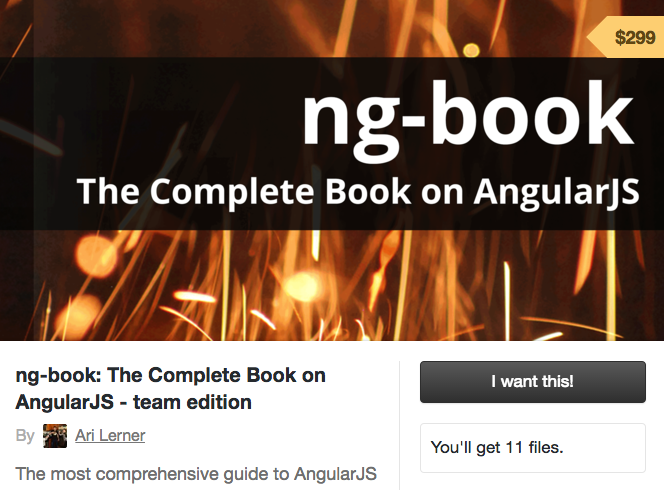Click the number '11' in the files notice
The width and height of the screenshot is (664, 490).
pos(513,447)
